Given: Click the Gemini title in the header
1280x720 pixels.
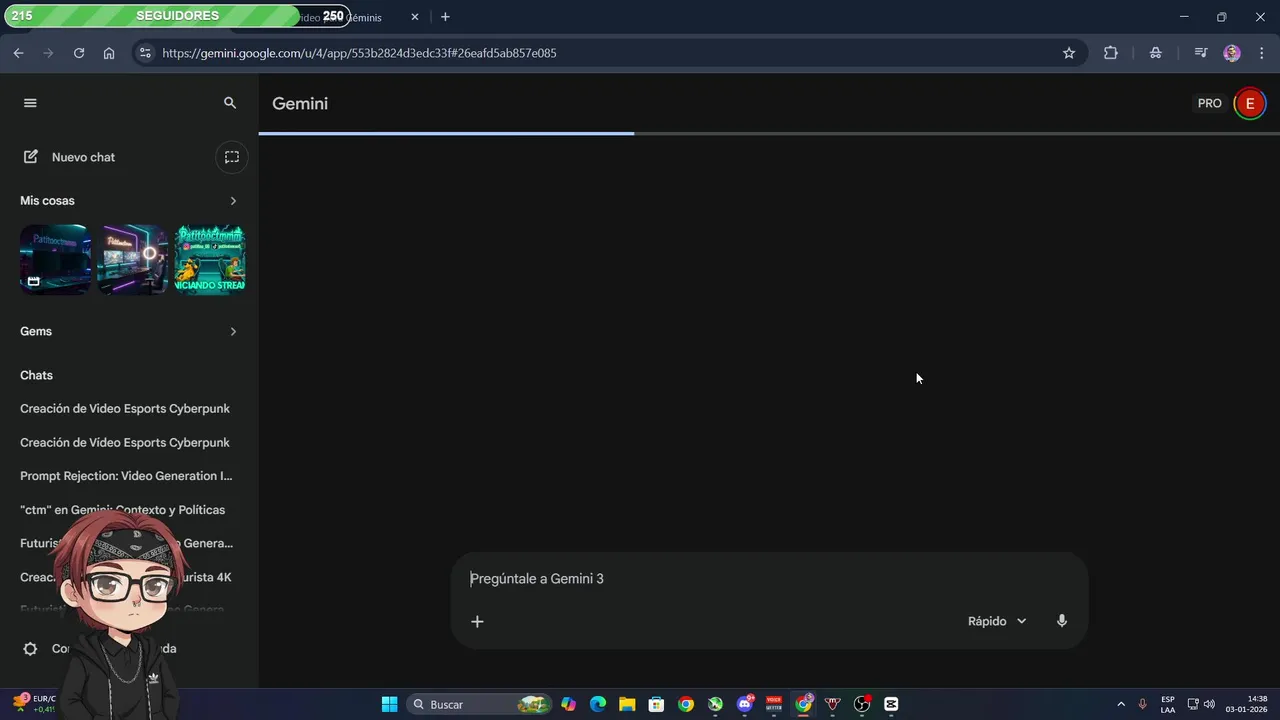Looking at the screenshot, I should pos(300,104).
